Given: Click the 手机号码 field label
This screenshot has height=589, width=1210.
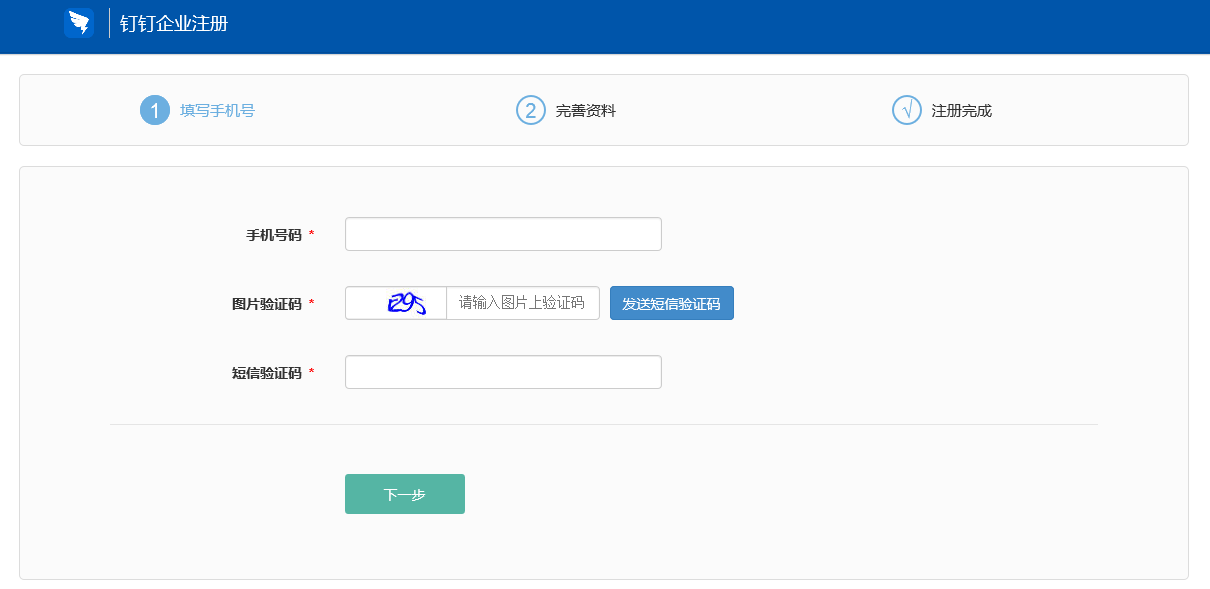Looking at the screenshot, I should 274,235.
